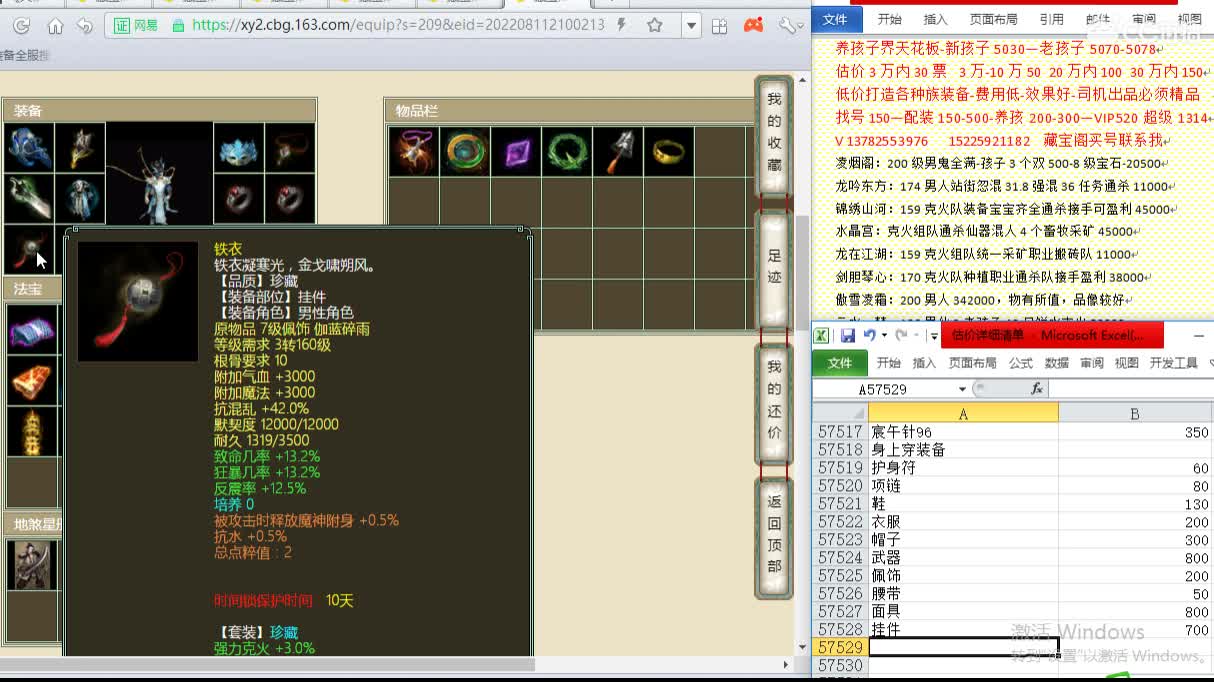The height and width of the screenshot is (682, 1214).
Task: Select the golden flame treasure in 法宝
Action: (32, 431)
